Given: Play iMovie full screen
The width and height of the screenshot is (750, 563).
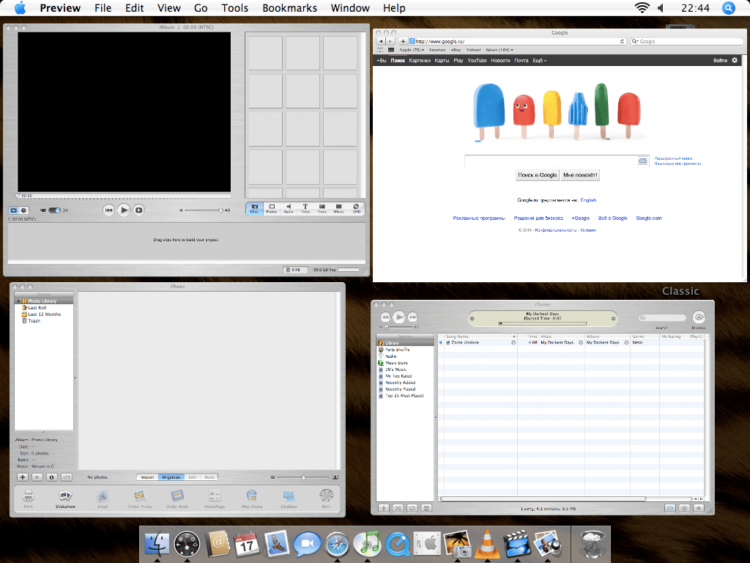Looking at the screenshot, I should point(139,210).
